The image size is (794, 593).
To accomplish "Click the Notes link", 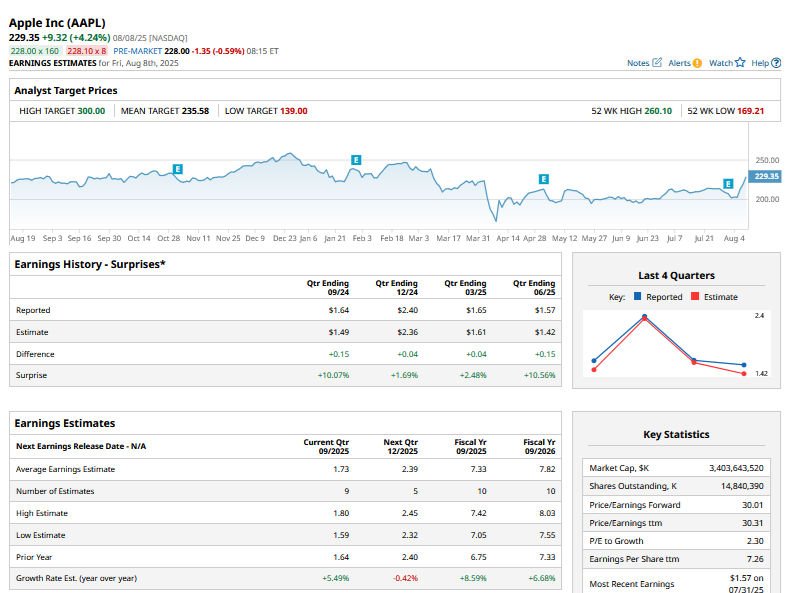I will [x=638, y=63].
